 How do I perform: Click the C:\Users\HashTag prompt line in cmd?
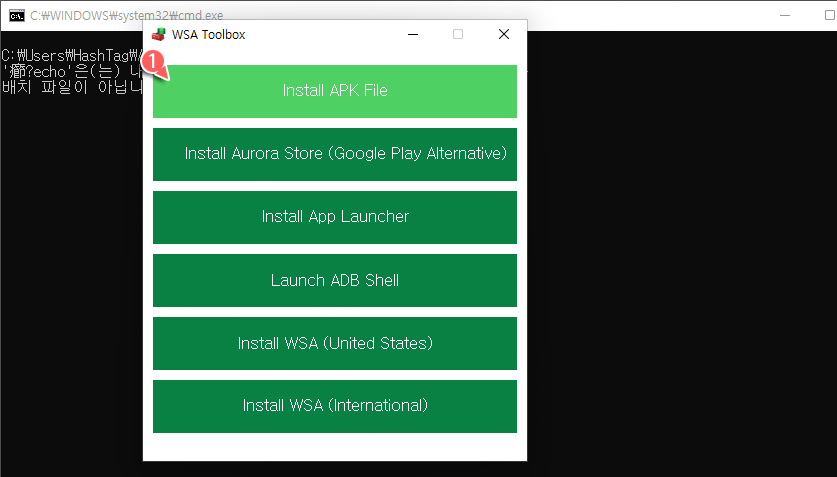click(x=72, y=55)
